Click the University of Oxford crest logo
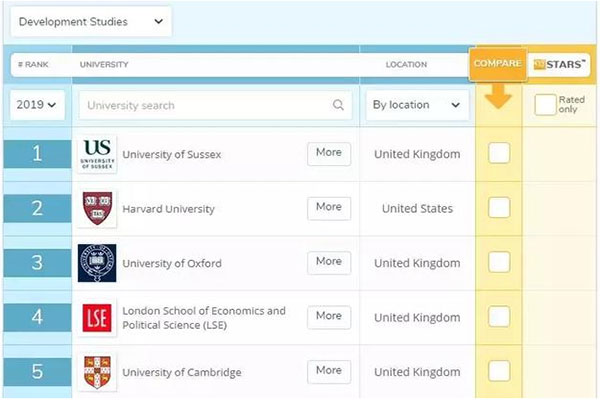Screen dimensions: 600x400 point(97,263)
